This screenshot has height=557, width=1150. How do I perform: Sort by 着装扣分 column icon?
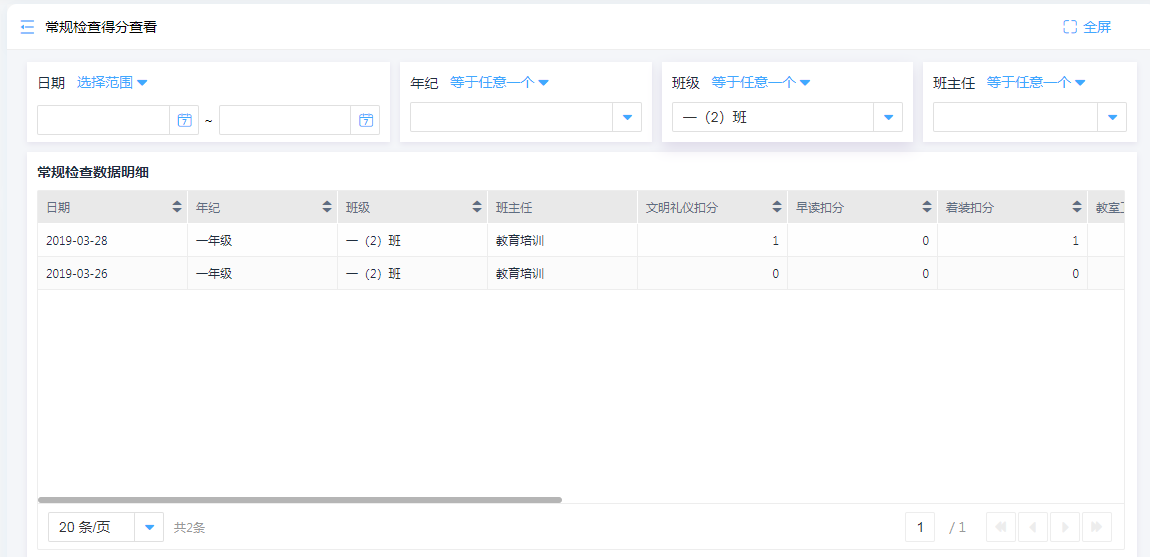pos(1077,207)
